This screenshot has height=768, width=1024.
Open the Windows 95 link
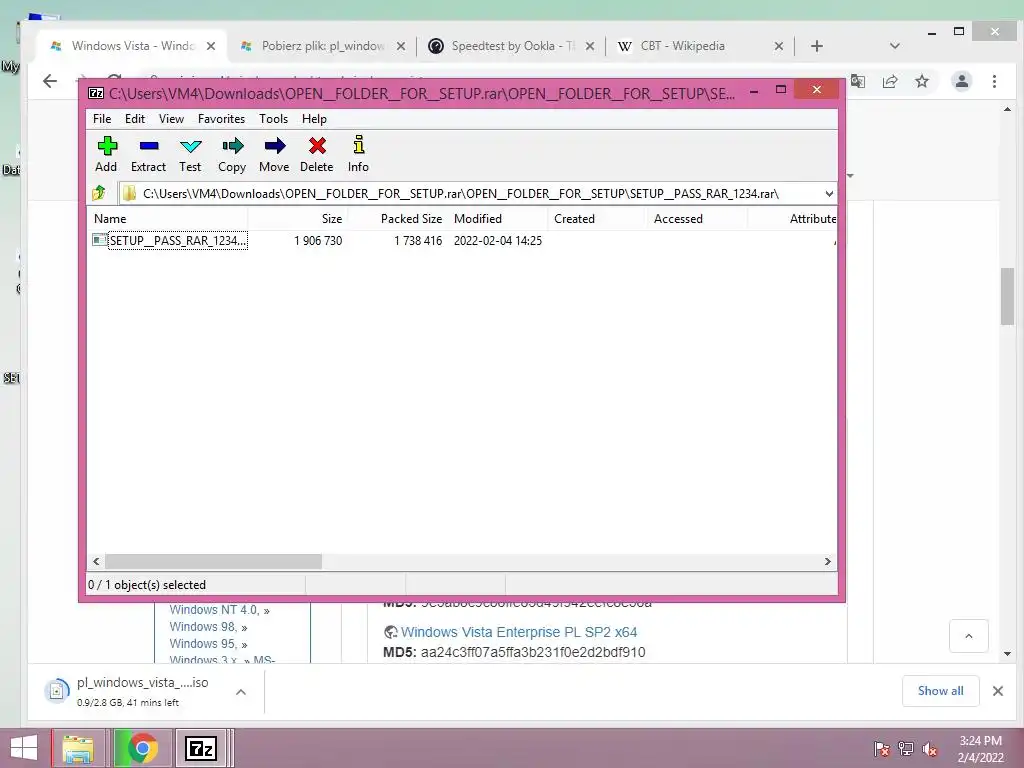(x=203, y=644)
